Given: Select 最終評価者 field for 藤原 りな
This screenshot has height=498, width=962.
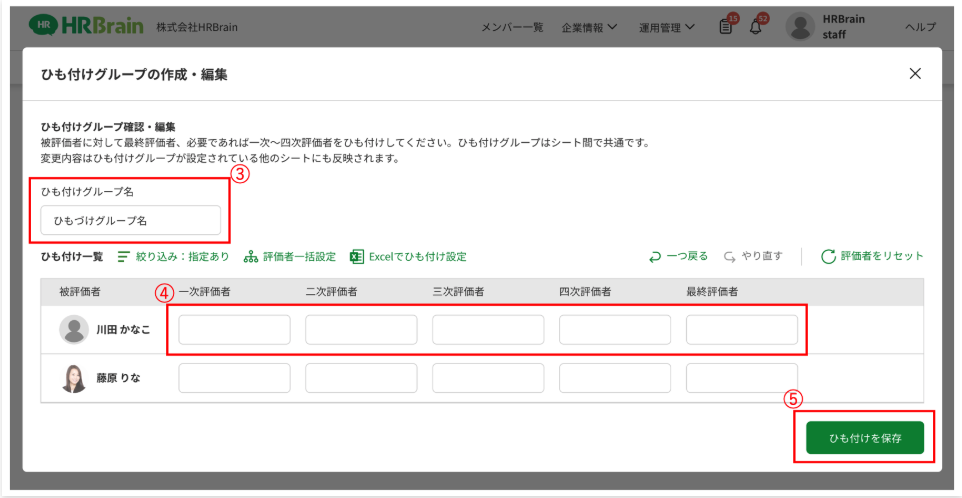Looking at the screenshot, I should [741, 378].
